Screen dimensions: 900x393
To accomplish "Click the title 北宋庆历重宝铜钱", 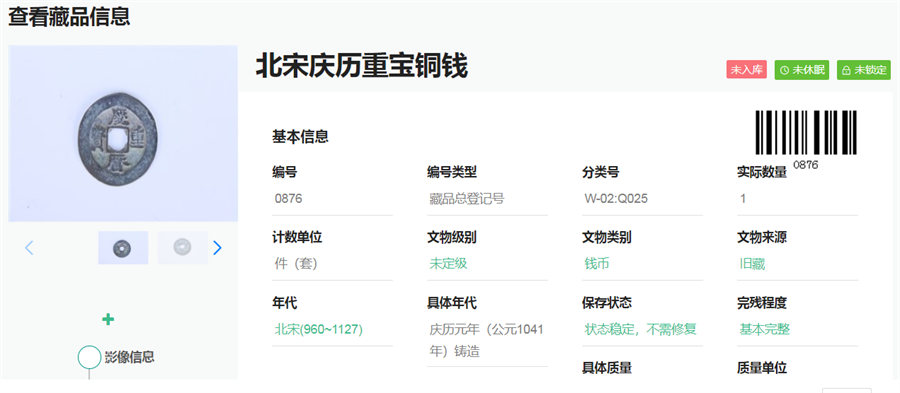I will tap(361, 65).
